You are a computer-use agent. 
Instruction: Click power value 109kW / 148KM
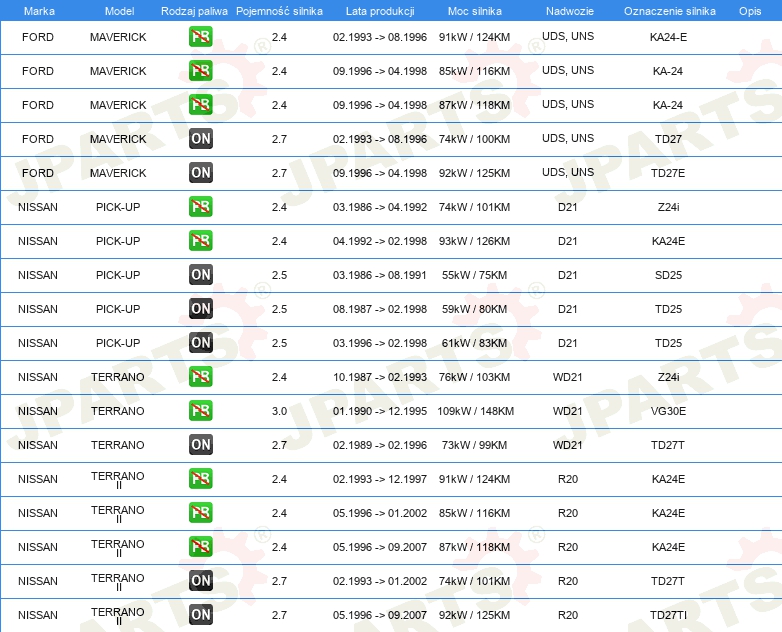coord(475,411)
